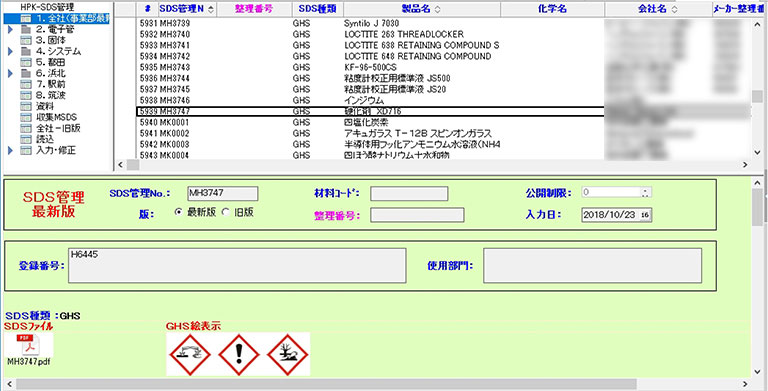Viewport: 768px width, 391px height.
Task: Select 3. 固体 in the tree
Action: point(50,40)
